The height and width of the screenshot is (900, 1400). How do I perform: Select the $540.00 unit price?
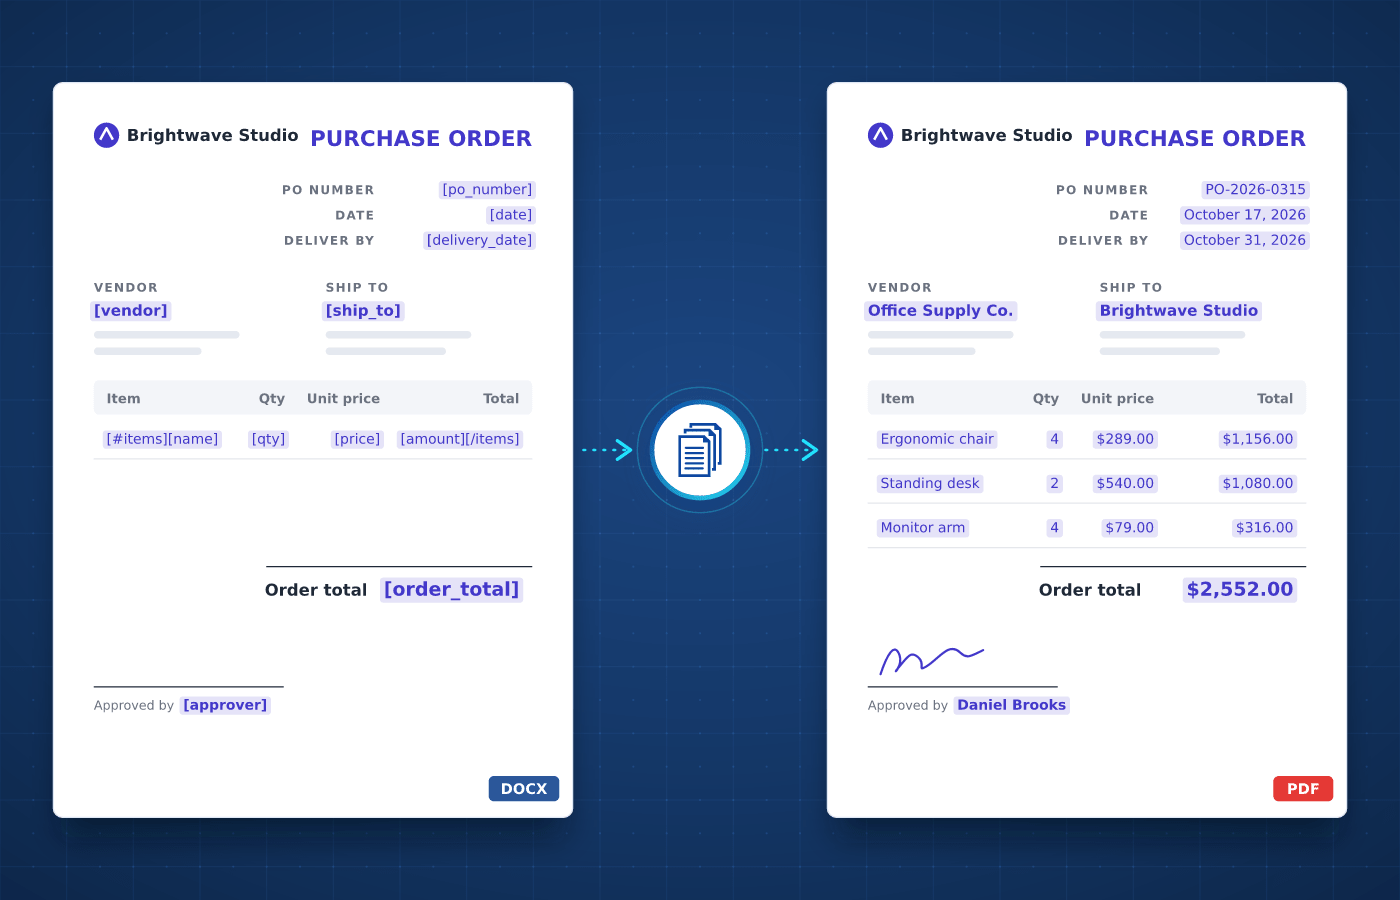coord(1125,483)
